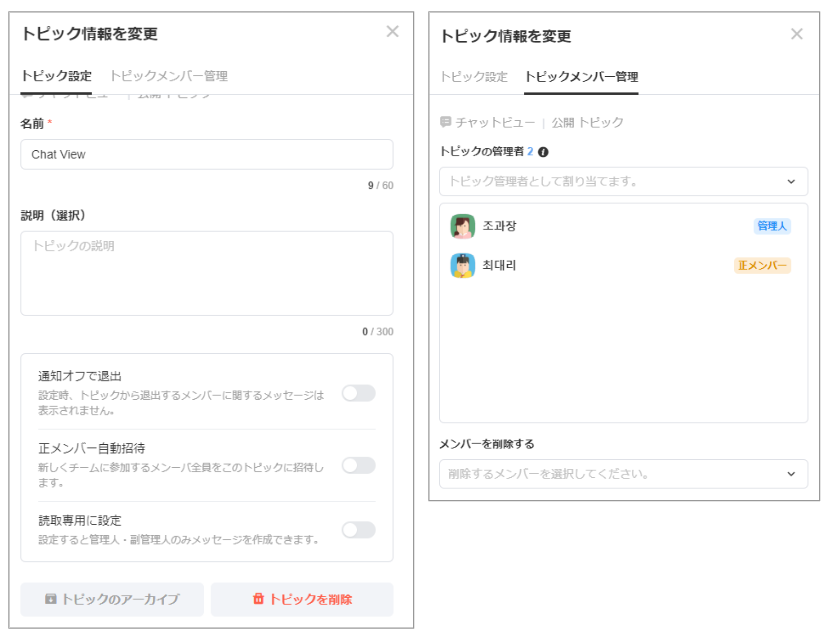Enable the 通知オフで退出 toggle

pyautogui.click(x=358, y=393)
